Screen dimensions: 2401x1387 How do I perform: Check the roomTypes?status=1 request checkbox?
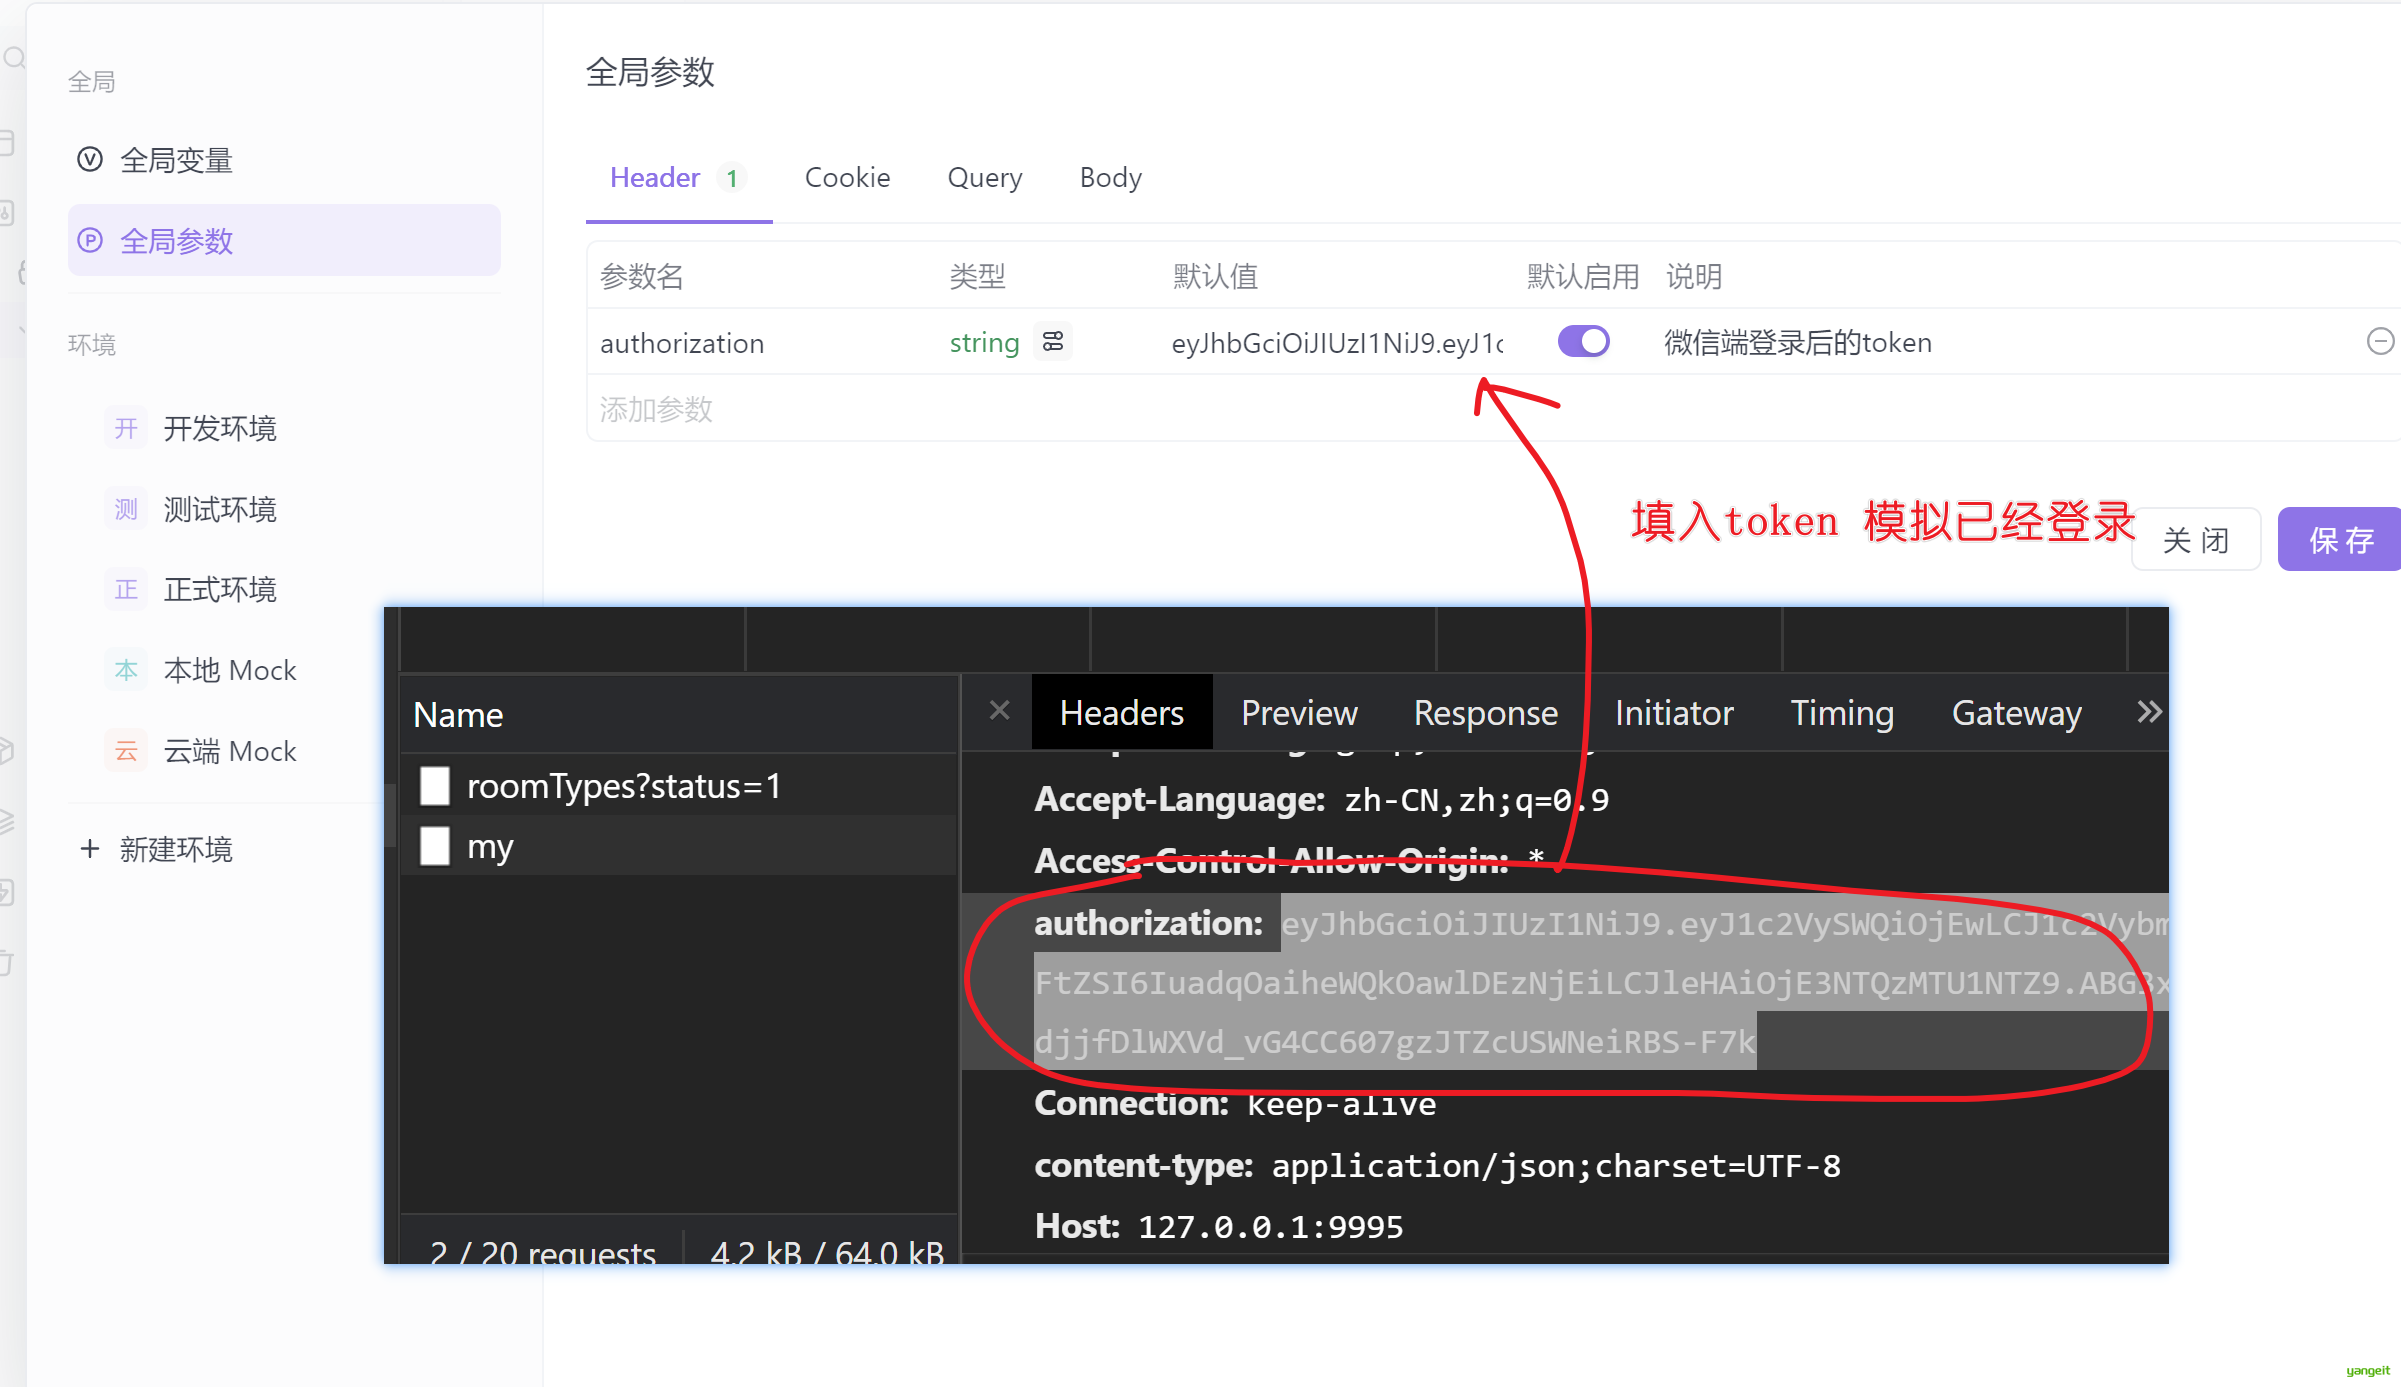[435, 786]
